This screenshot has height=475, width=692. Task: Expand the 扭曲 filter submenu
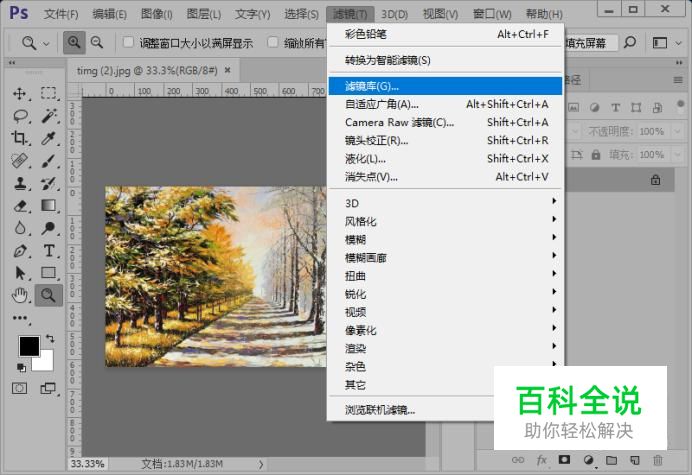tap(446, 275)
